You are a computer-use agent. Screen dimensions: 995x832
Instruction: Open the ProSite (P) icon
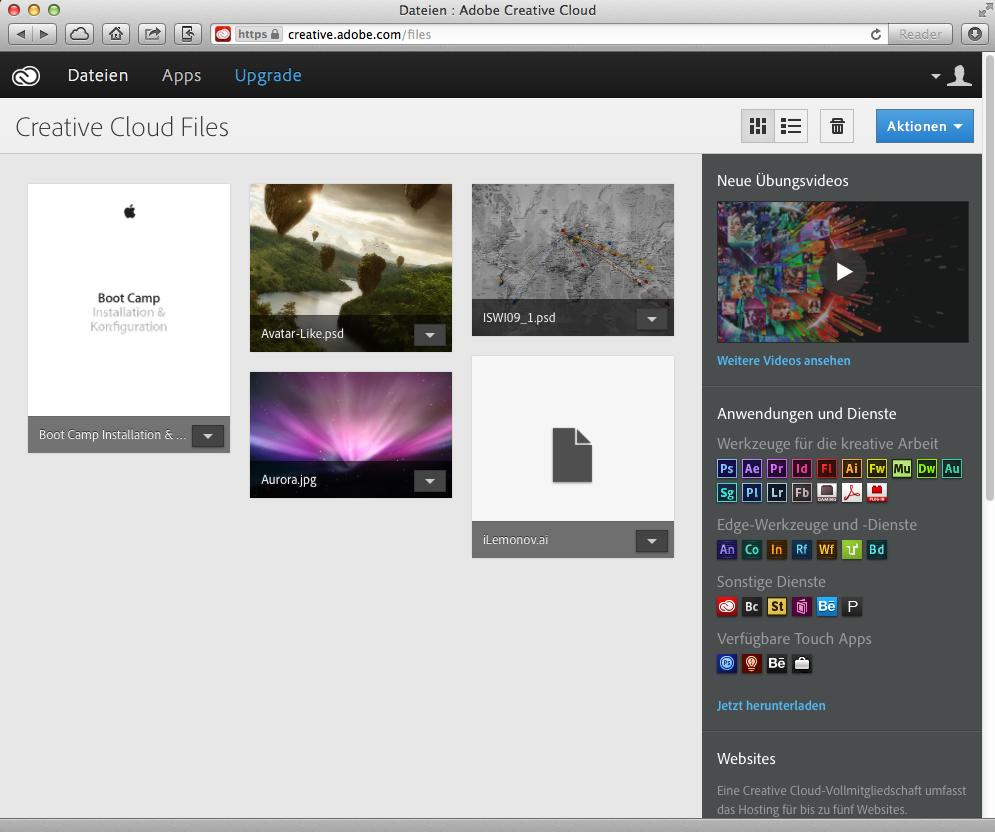(x=852, y=607)
